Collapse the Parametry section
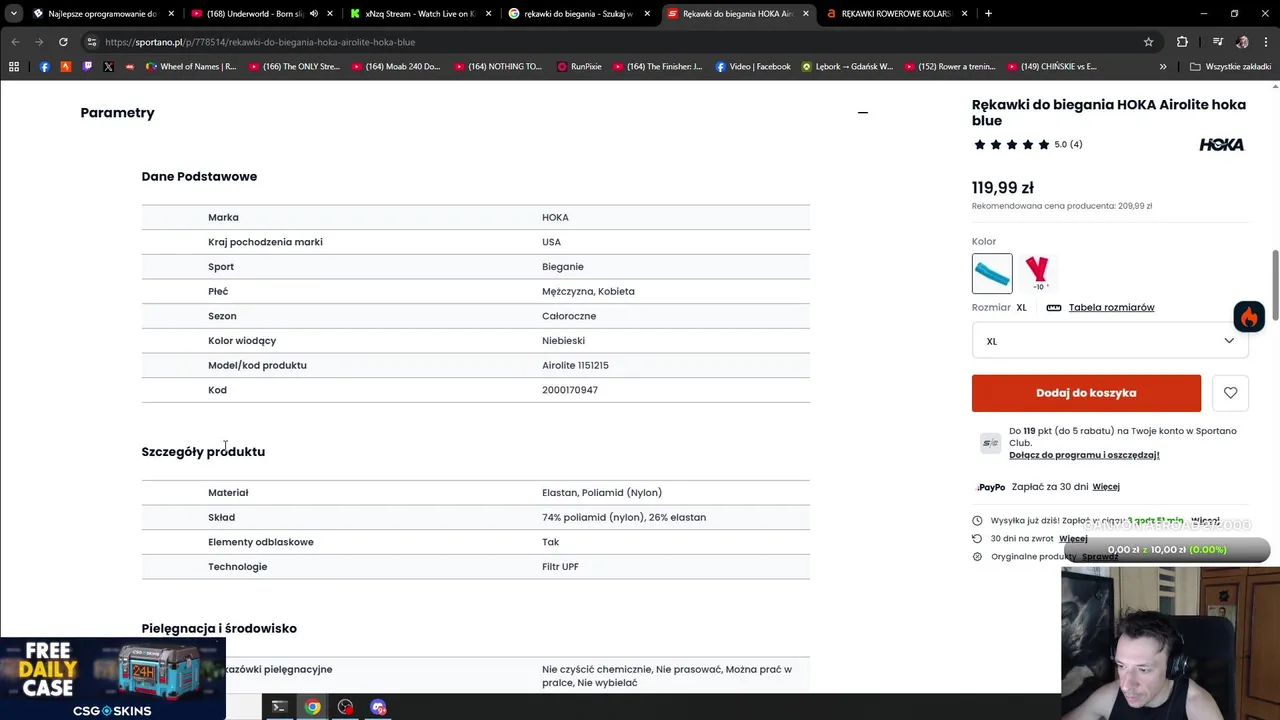Viewport: 1280px width, 720px height. click(862, 113)
